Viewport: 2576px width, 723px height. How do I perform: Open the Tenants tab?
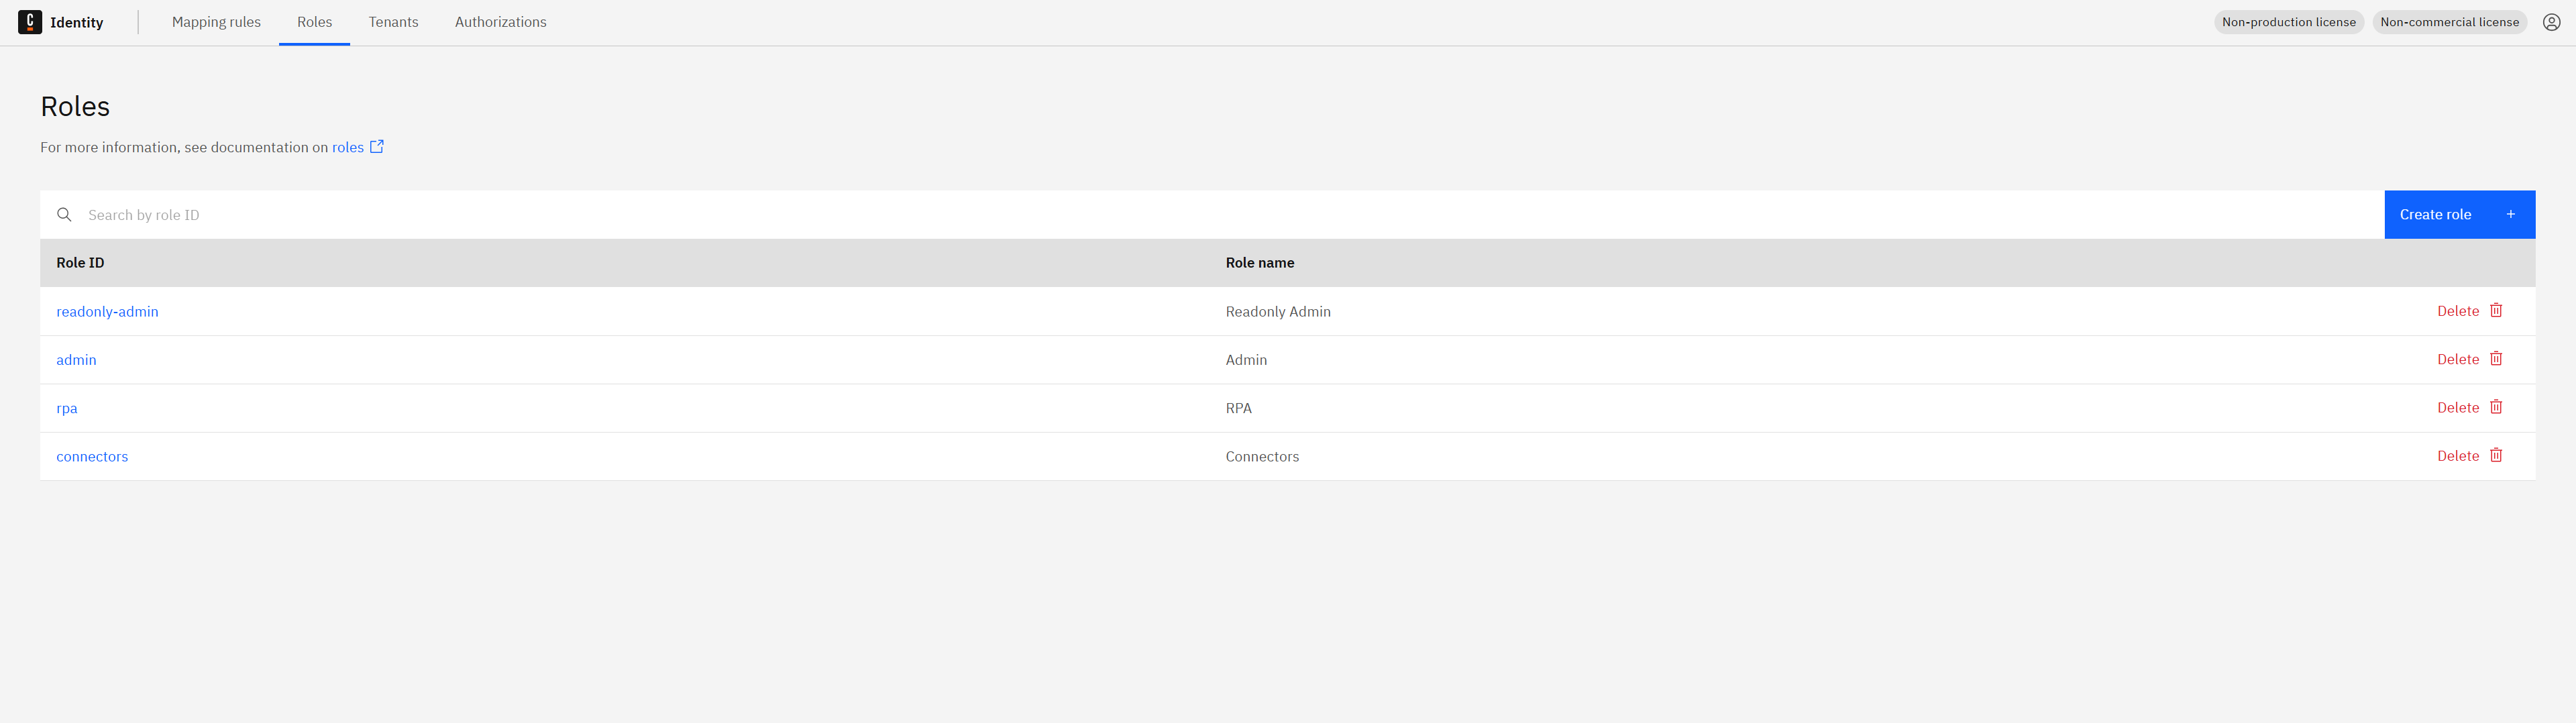click(x=393, y=22)
